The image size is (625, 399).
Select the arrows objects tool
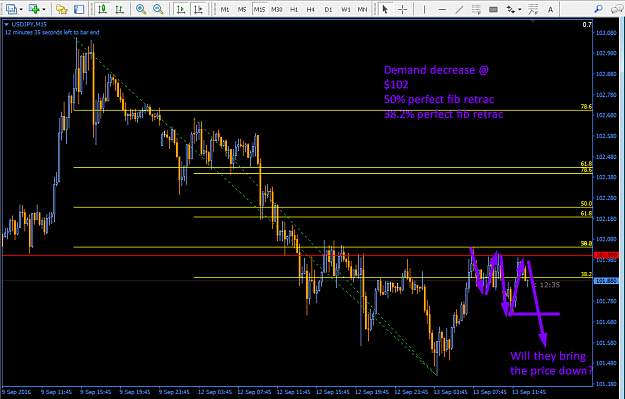pos(511,9)
